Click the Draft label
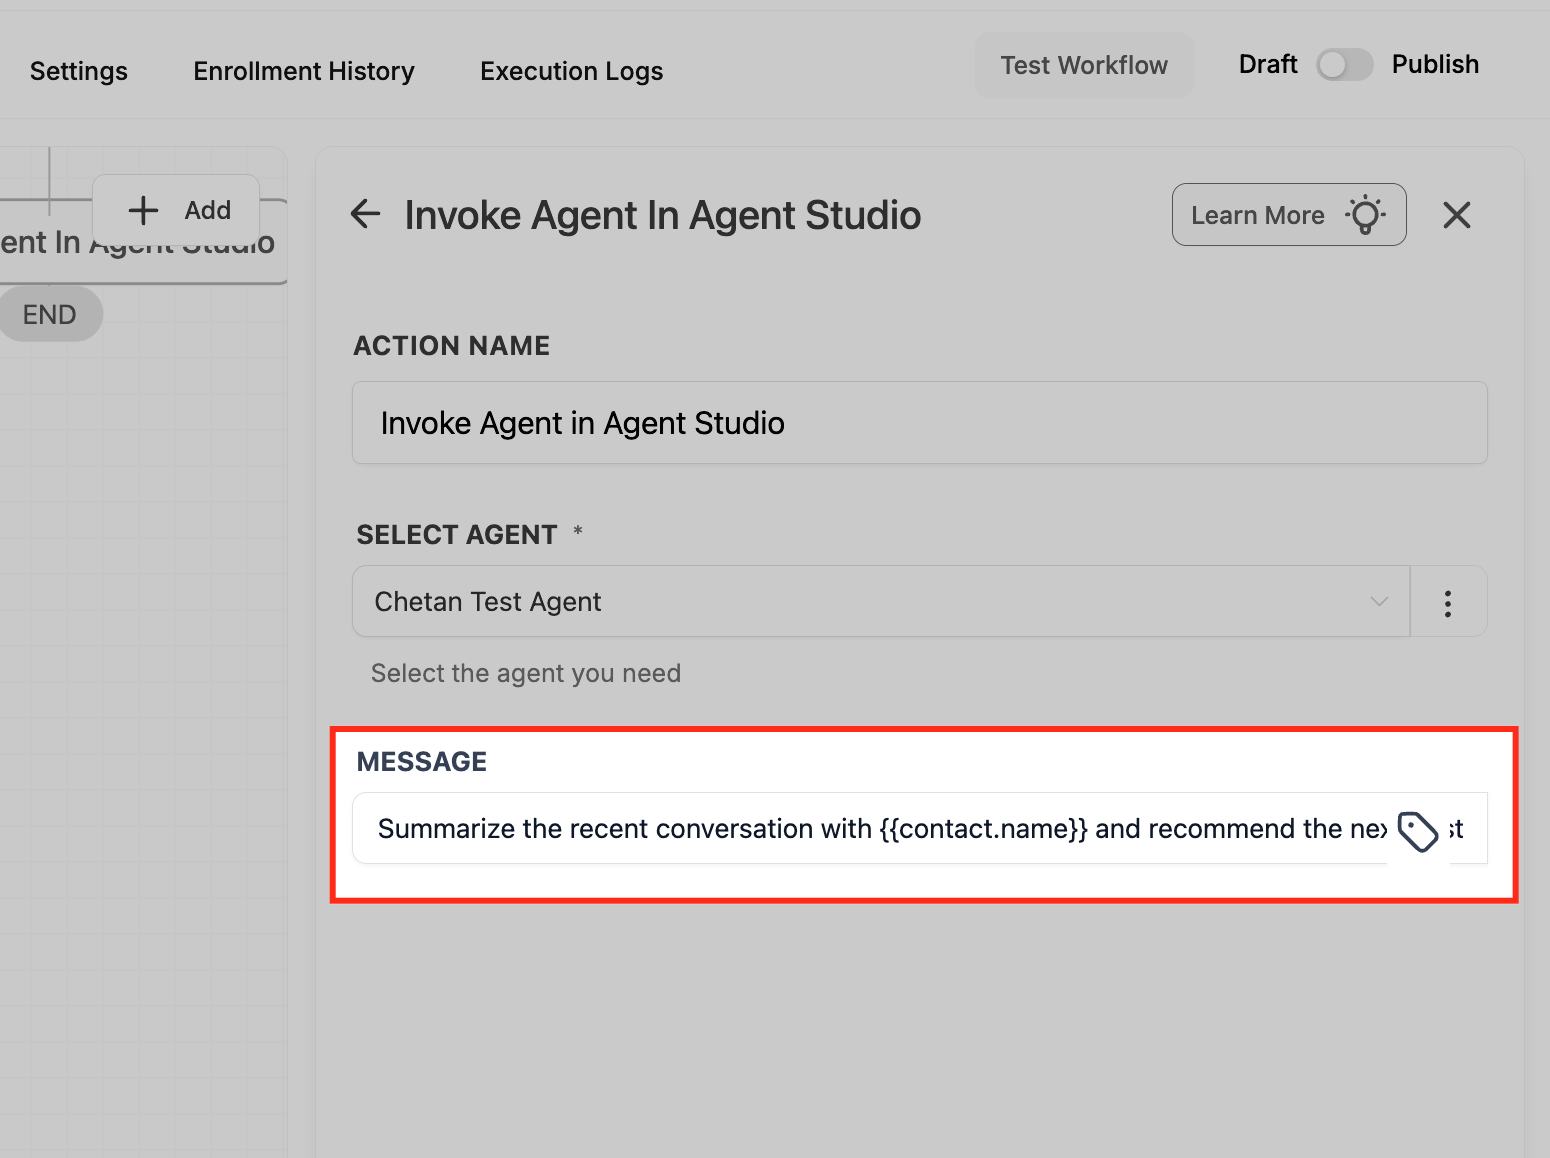 point(1268,64)
